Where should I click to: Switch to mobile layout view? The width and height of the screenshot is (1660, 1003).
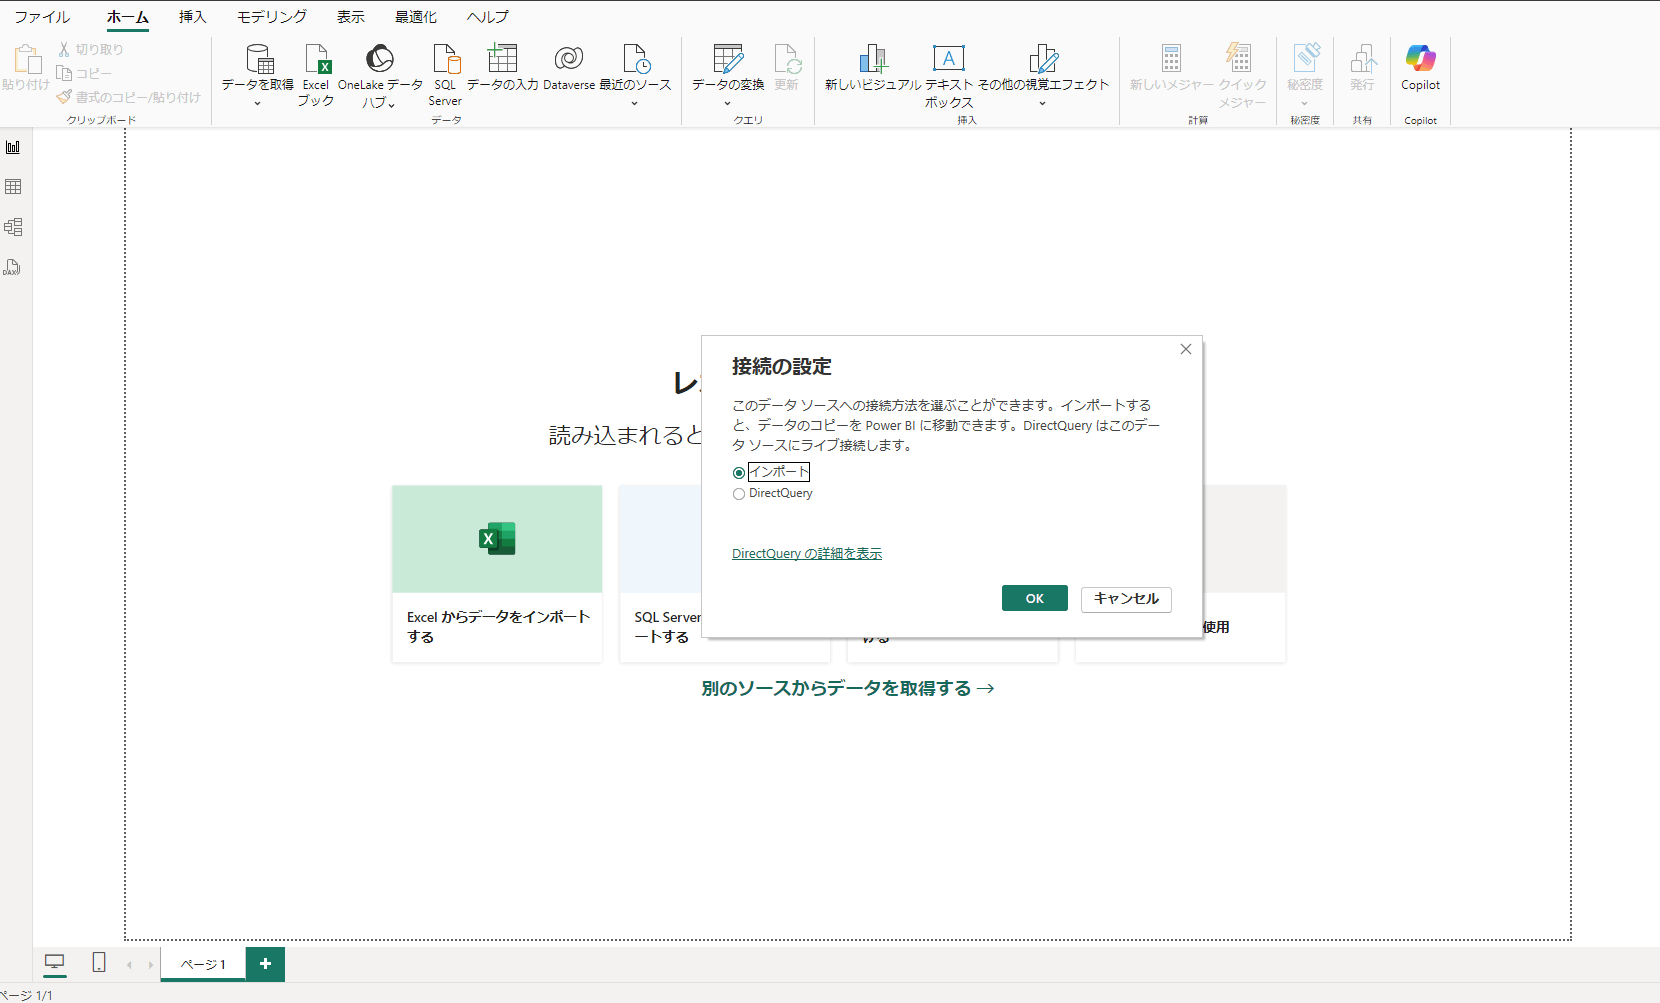click(x=97, y=962)
